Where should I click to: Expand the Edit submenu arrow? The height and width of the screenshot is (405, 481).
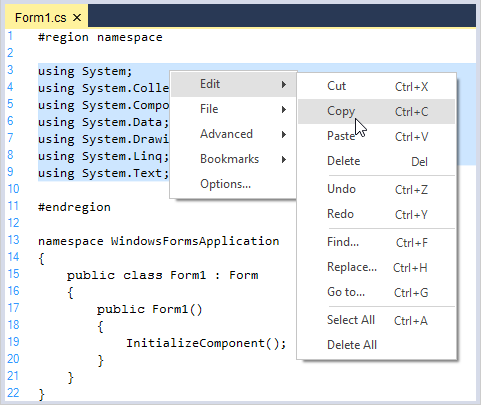284,84
